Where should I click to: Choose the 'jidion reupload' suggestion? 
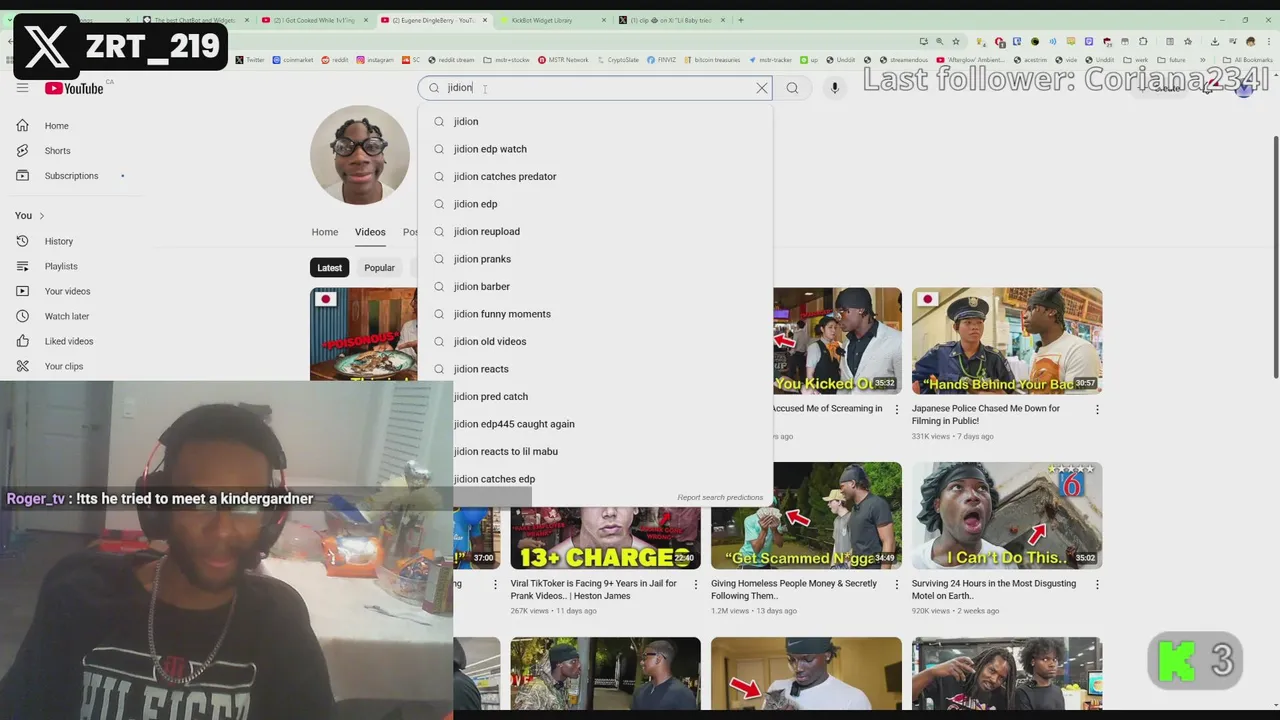[x=595, y=231]
